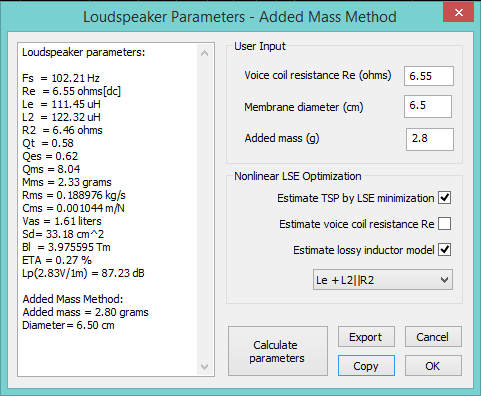Export the loudspeaker parameters
481x396 pixels.
click(366, 337)
